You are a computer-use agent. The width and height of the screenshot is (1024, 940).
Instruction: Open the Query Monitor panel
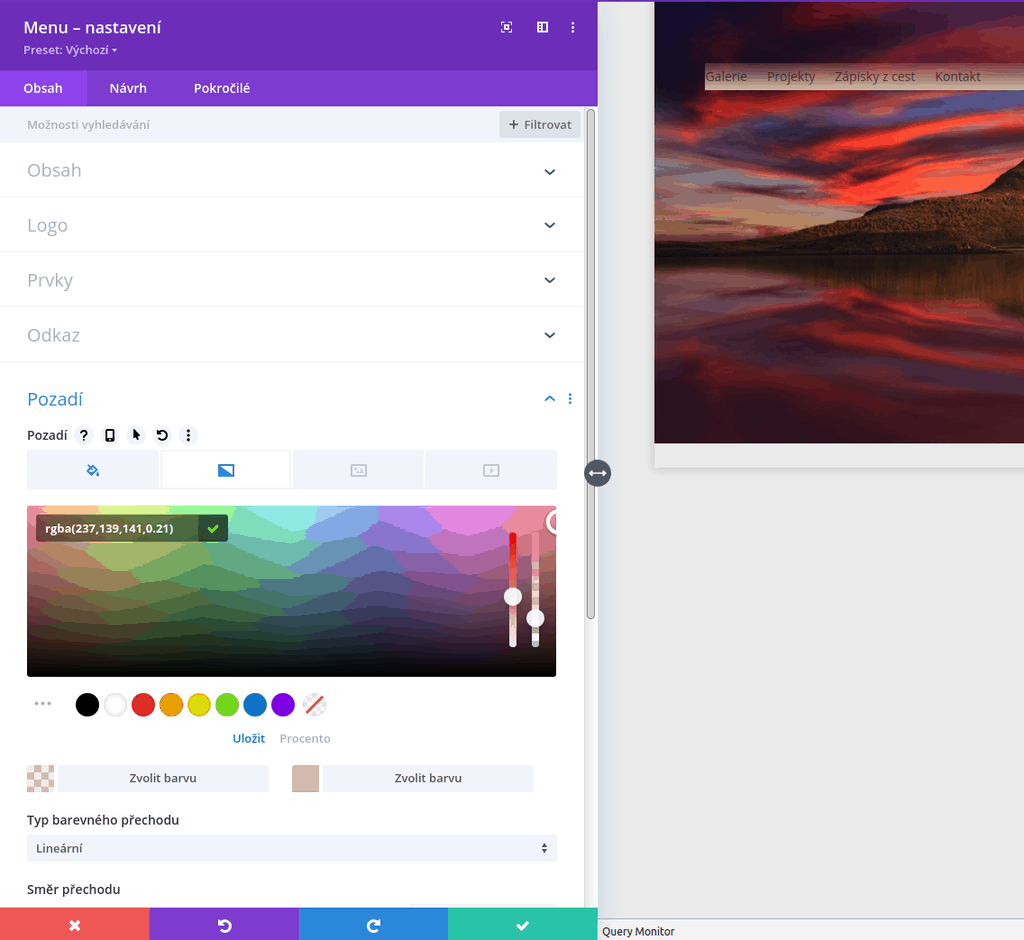pos(638,931)
